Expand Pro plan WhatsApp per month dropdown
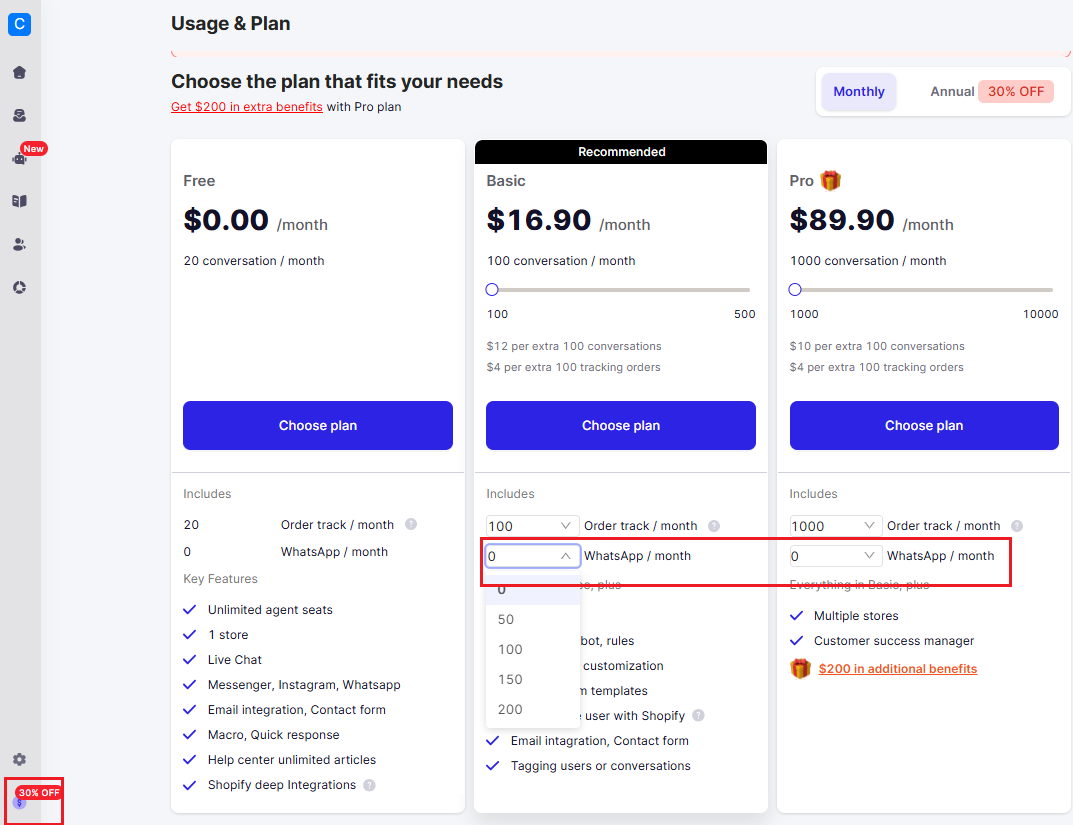 tap(836, 556)
